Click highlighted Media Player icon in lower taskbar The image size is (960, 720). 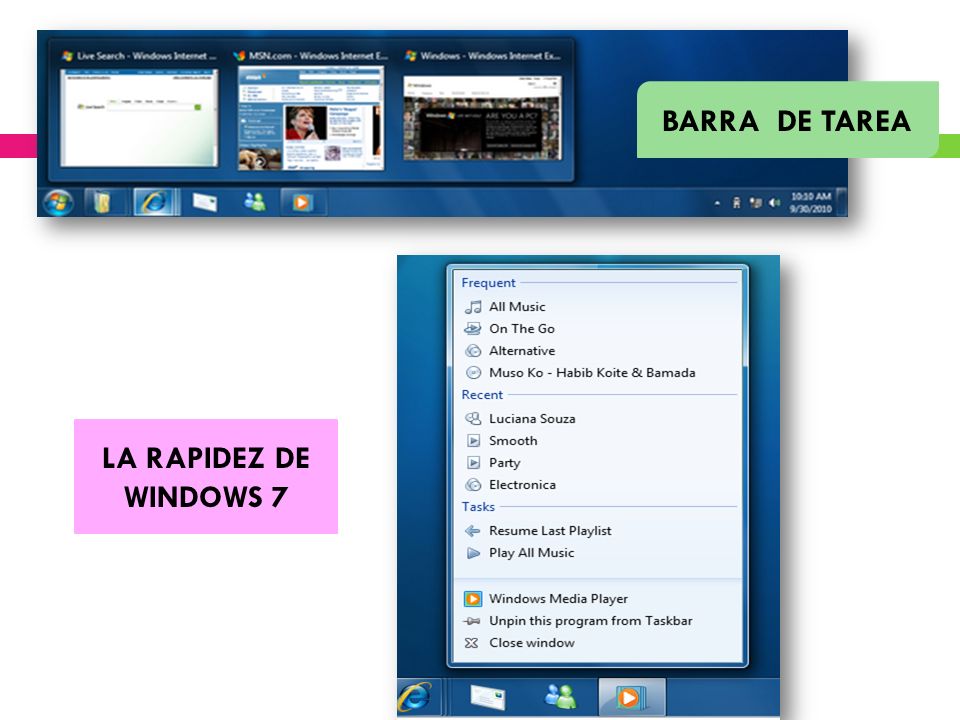[631, 697]
